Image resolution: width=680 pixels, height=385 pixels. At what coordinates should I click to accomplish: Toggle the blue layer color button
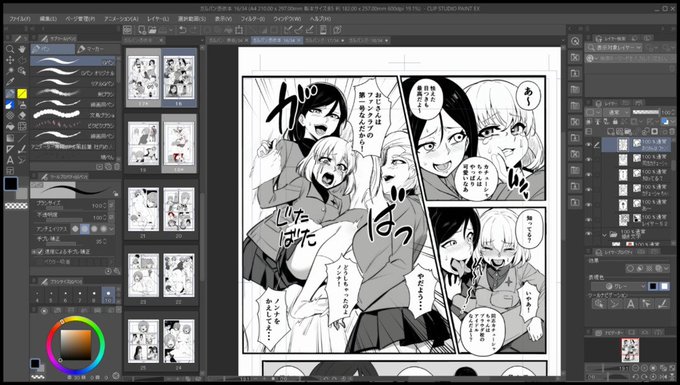tap(665, 122)
